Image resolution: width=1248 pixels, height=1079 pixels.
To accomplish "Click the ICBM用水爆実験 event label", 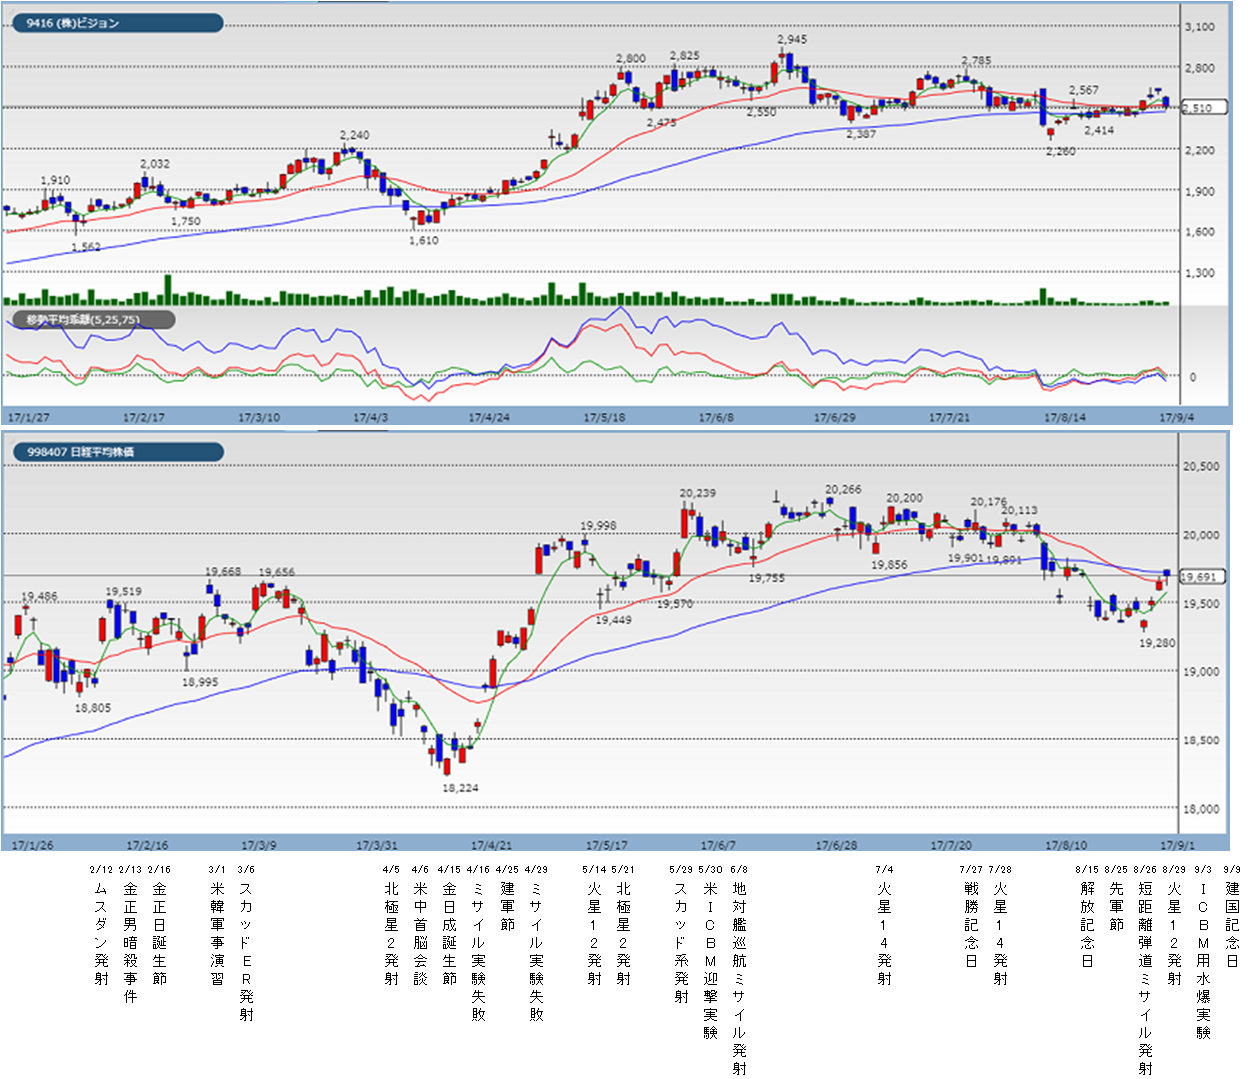I will point(1203,961).
